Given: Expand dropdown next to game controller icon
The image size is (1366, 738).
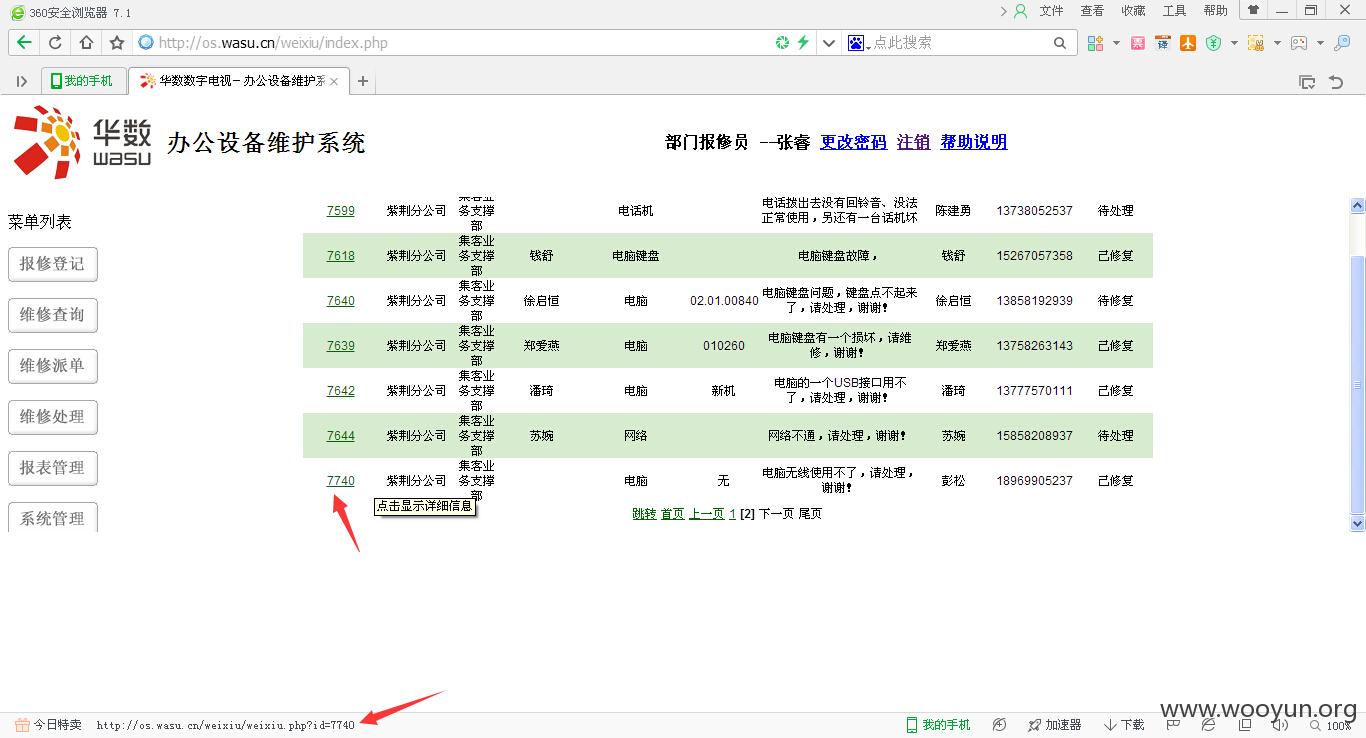Looking at the screenshot, I should tap(1320, 43).
